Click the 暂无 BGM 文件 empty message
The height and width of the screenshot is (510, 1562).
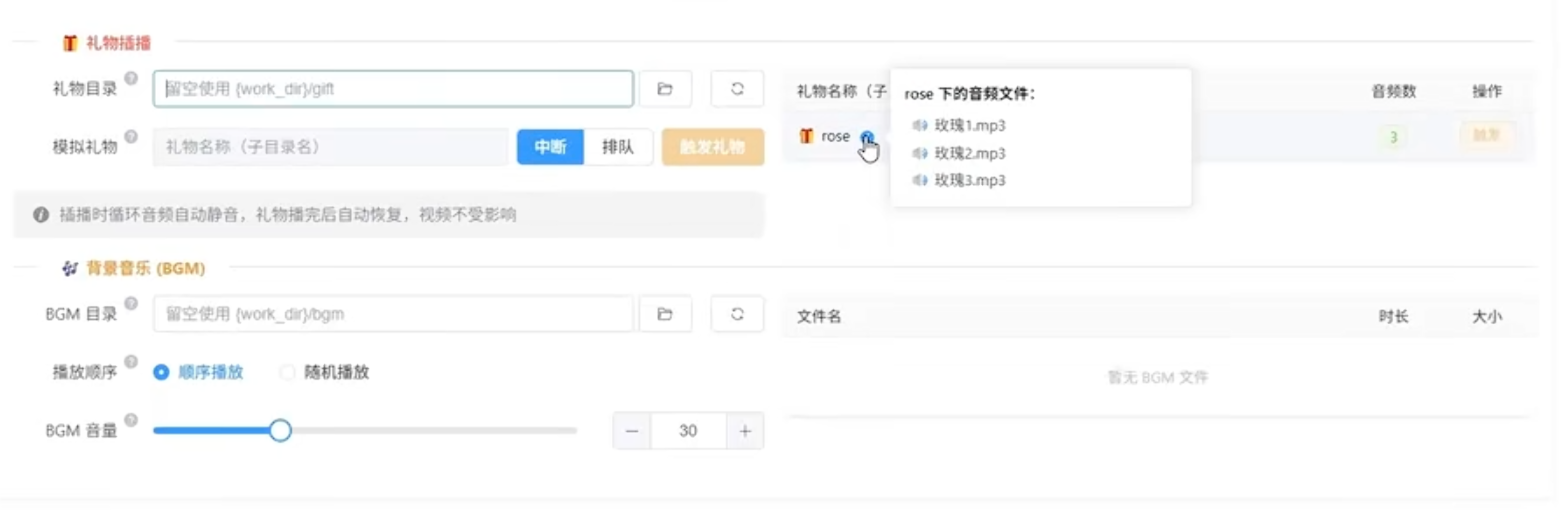click(x=1158, y=377)
